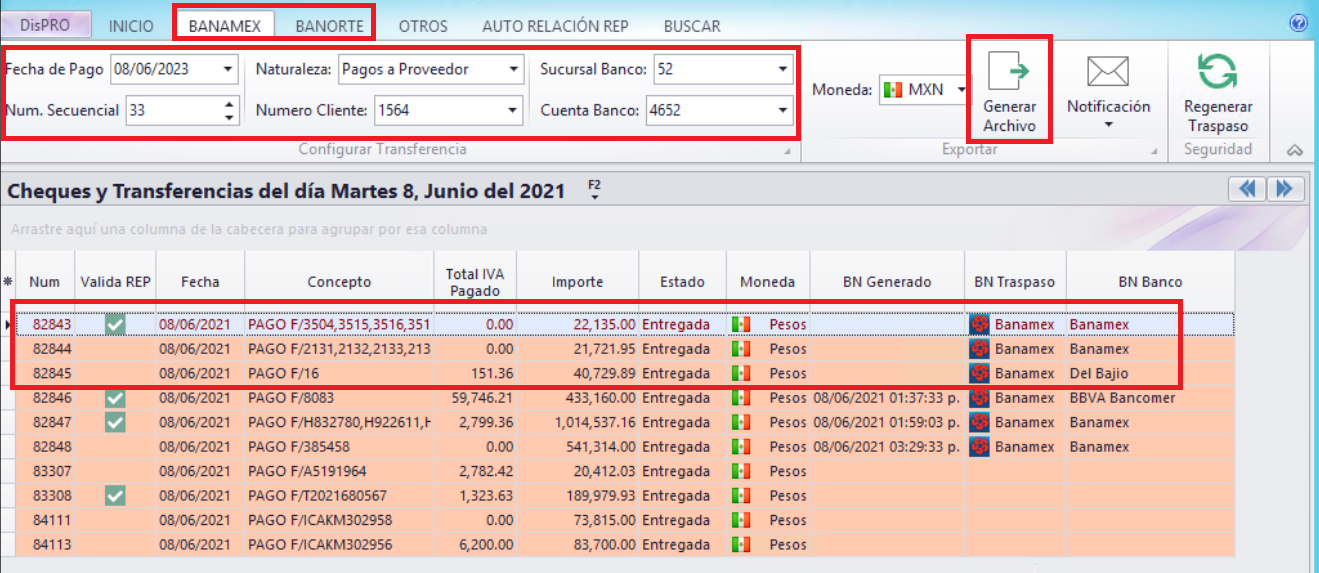1319x573 pixels.
Task: Sort by the Importe column header
Action: (577, 282)
